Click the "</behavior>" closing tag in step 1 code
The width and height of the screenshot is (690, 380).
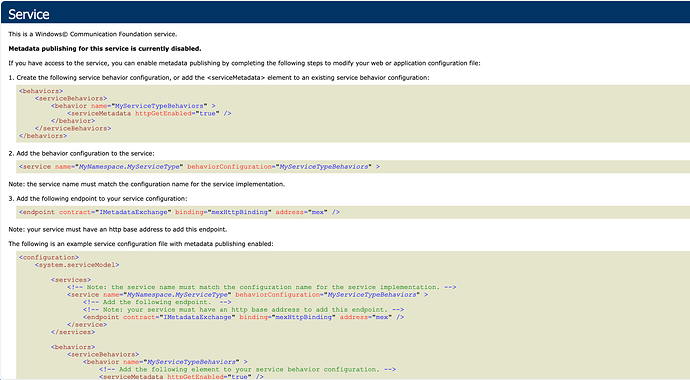pos(73,121)
